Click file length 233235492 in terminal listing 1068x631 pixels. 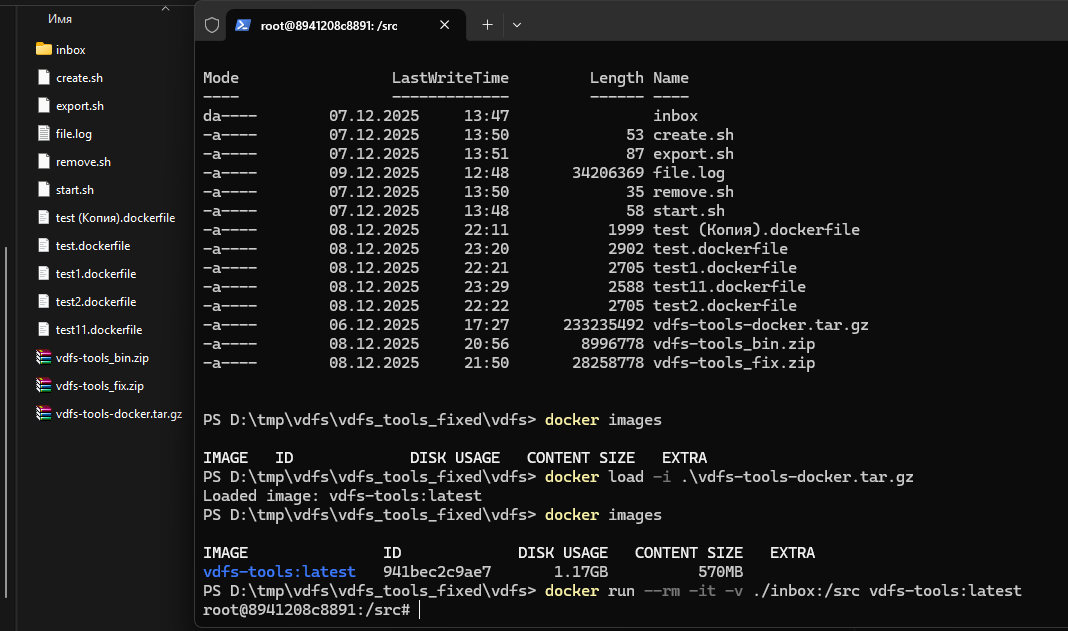click(x=603, y=325)
